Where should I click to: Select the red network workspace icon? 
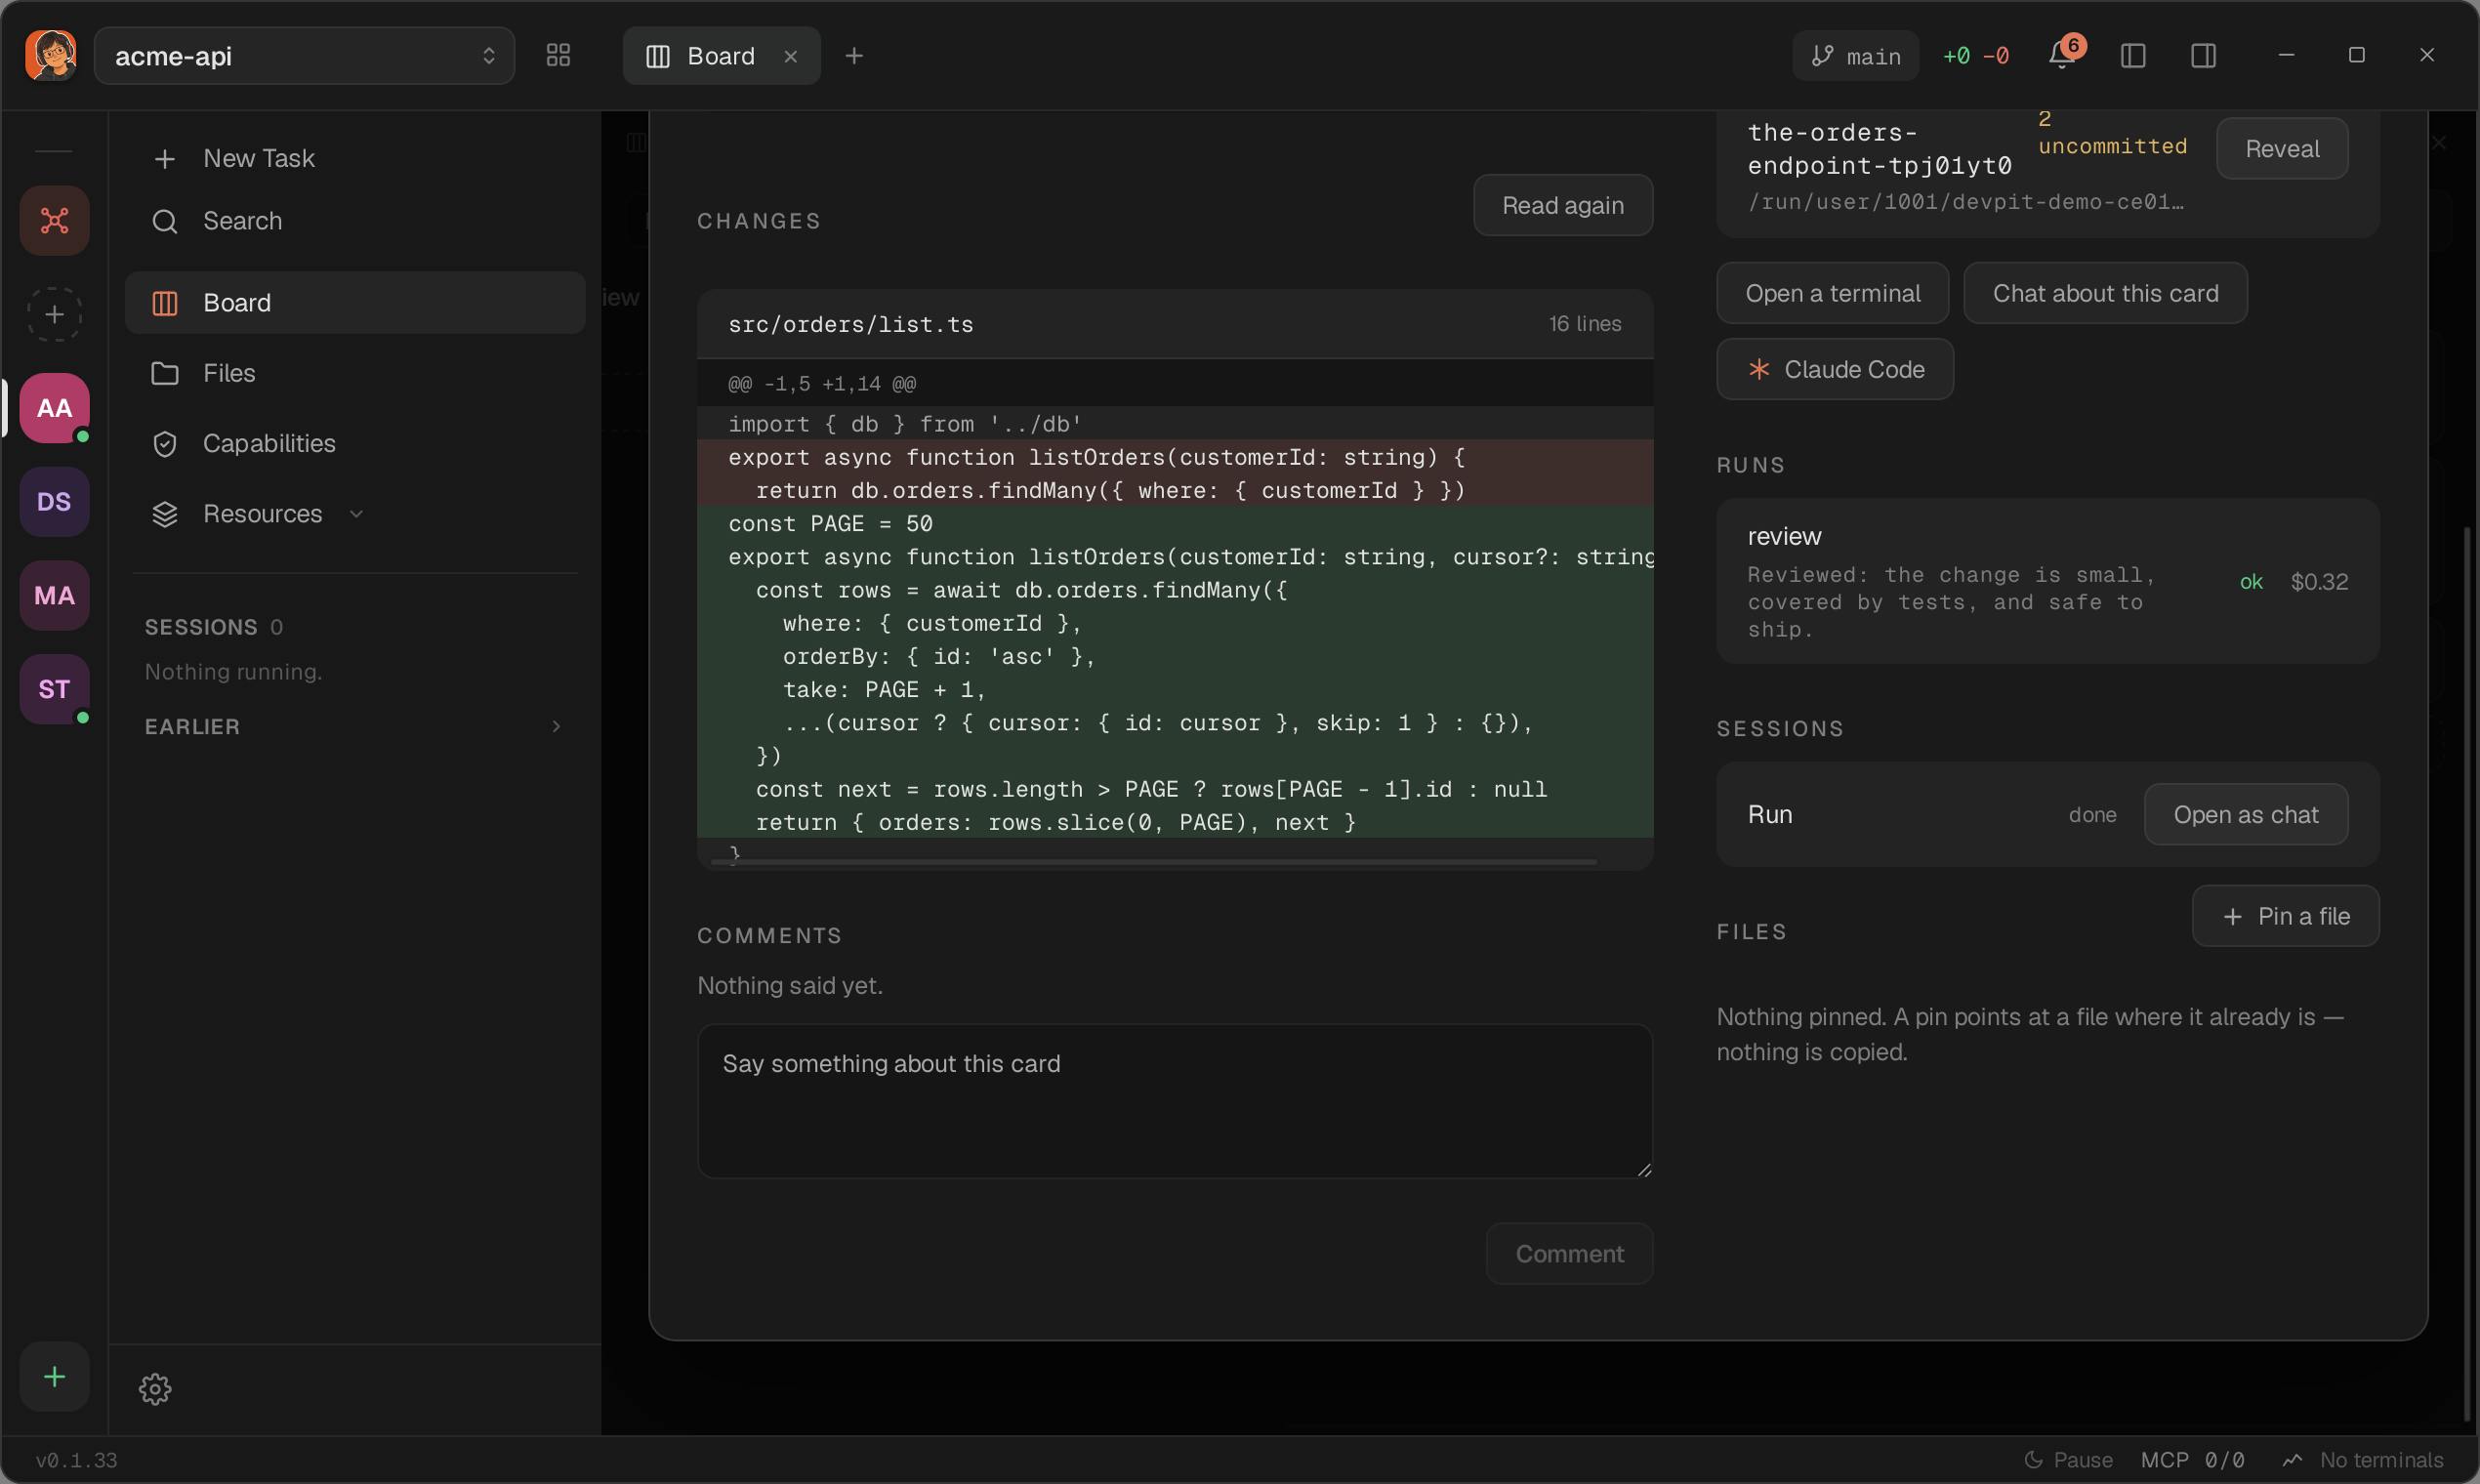coord(55,220)
